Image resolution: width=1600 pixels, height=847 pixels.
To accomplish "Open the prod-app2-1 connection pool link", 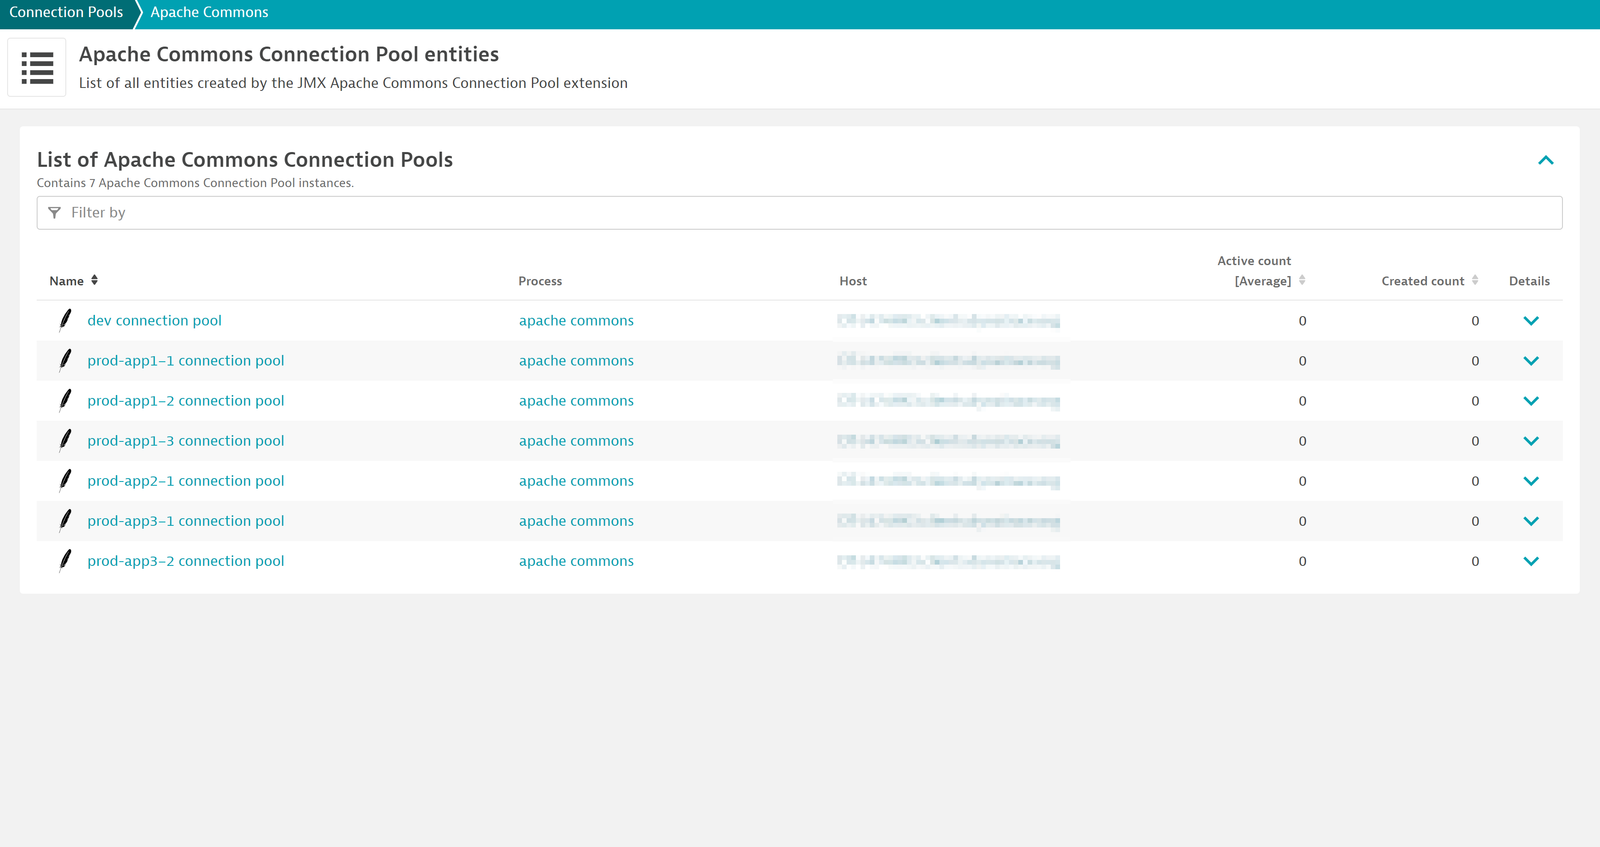I will pyautogui.click(x=185, y=481).
